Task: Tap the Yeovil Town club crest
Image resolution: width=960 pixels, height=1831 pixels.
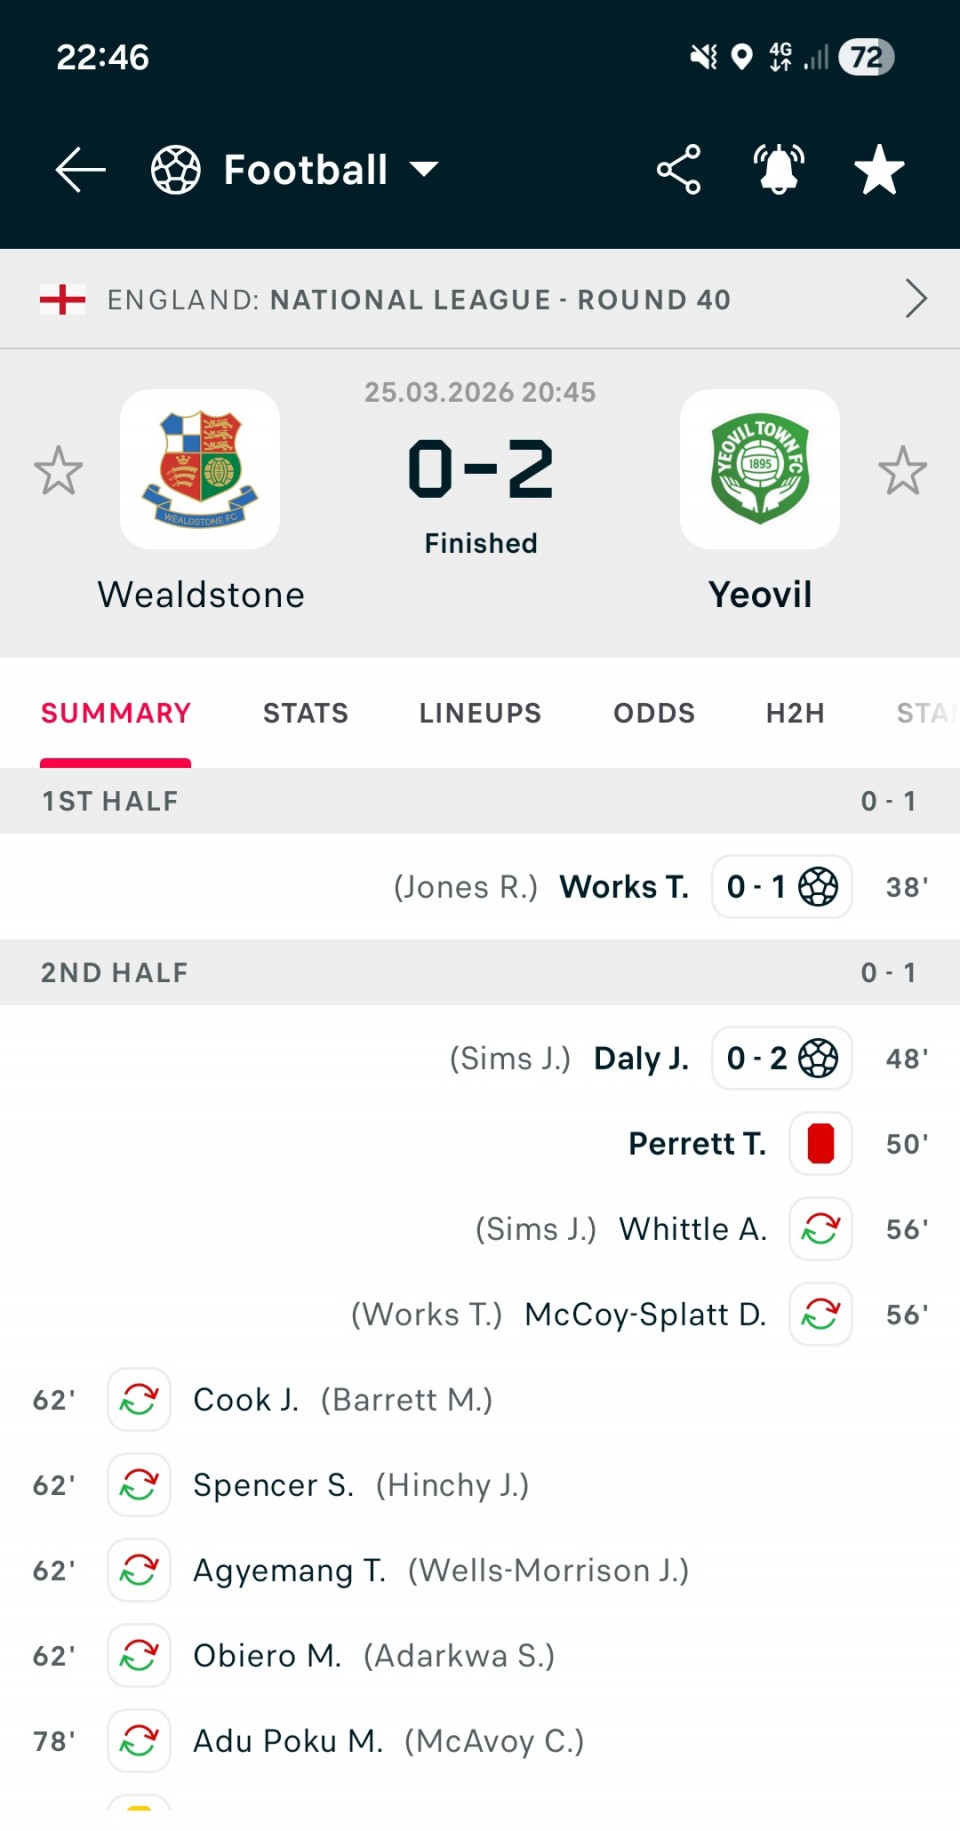Action: pos(760,469)
